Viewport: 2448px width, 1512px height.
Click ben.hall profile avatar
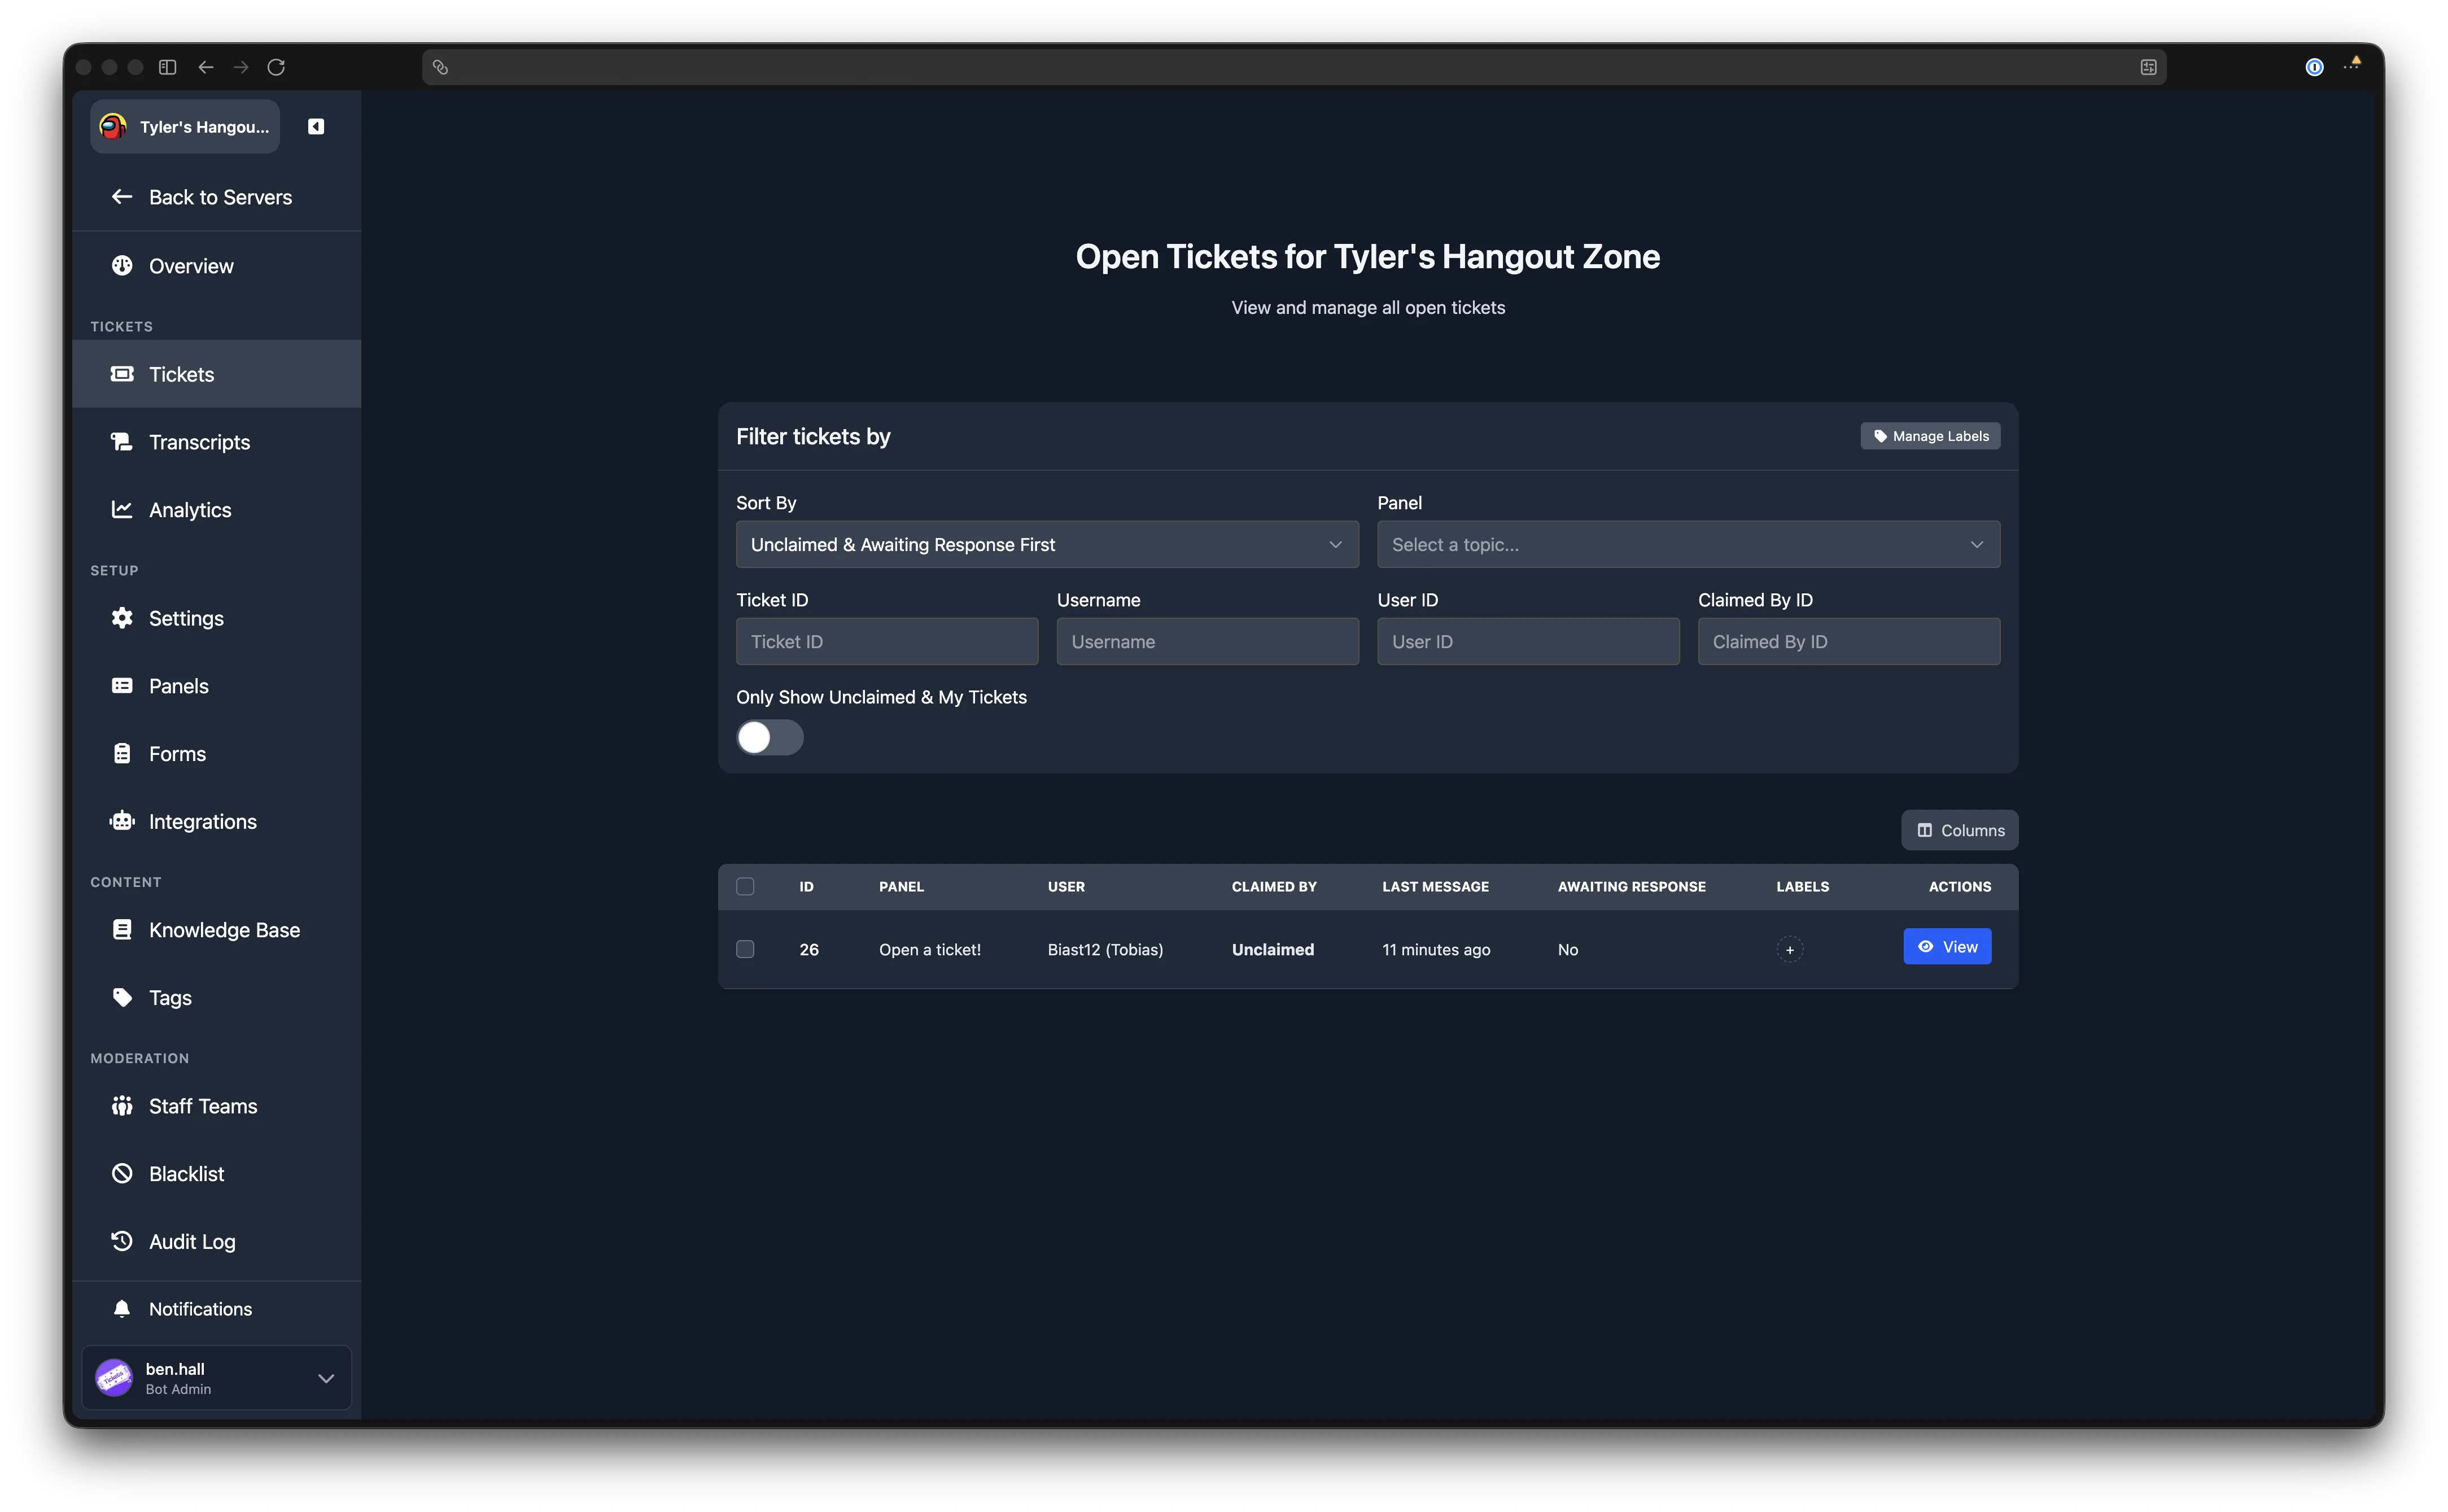114,1378
